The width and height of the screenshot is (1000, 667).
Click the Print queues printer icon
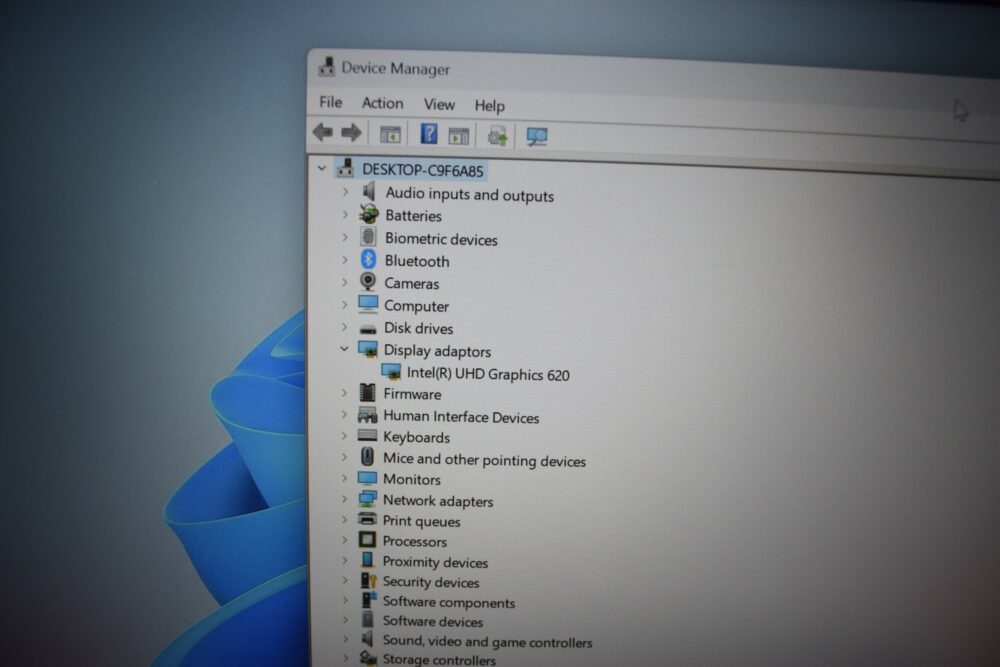click(x=367, y=518)
